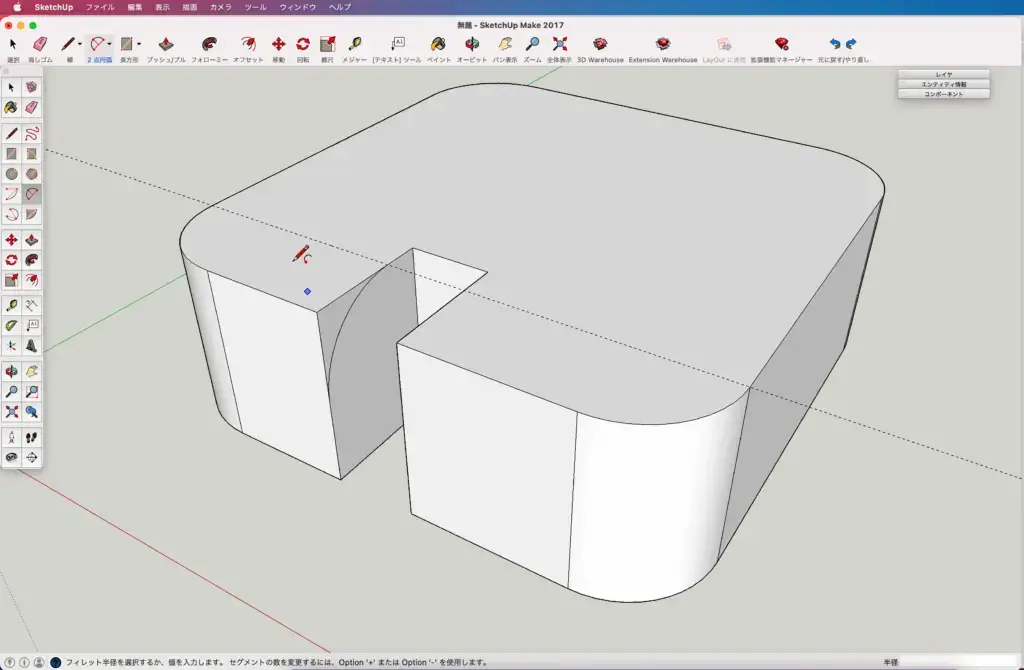1024x670 pixels.
Task: Select the Polygon tool in left palette
Action: pyautogui.click(x=31, y=174)
